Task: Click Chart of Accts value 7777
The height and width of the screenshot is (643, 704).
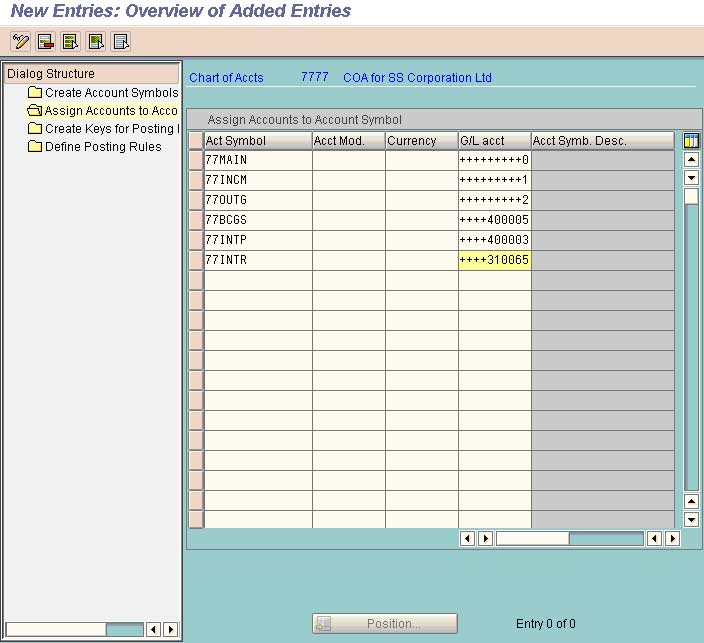Action: (x=314, y=77)
